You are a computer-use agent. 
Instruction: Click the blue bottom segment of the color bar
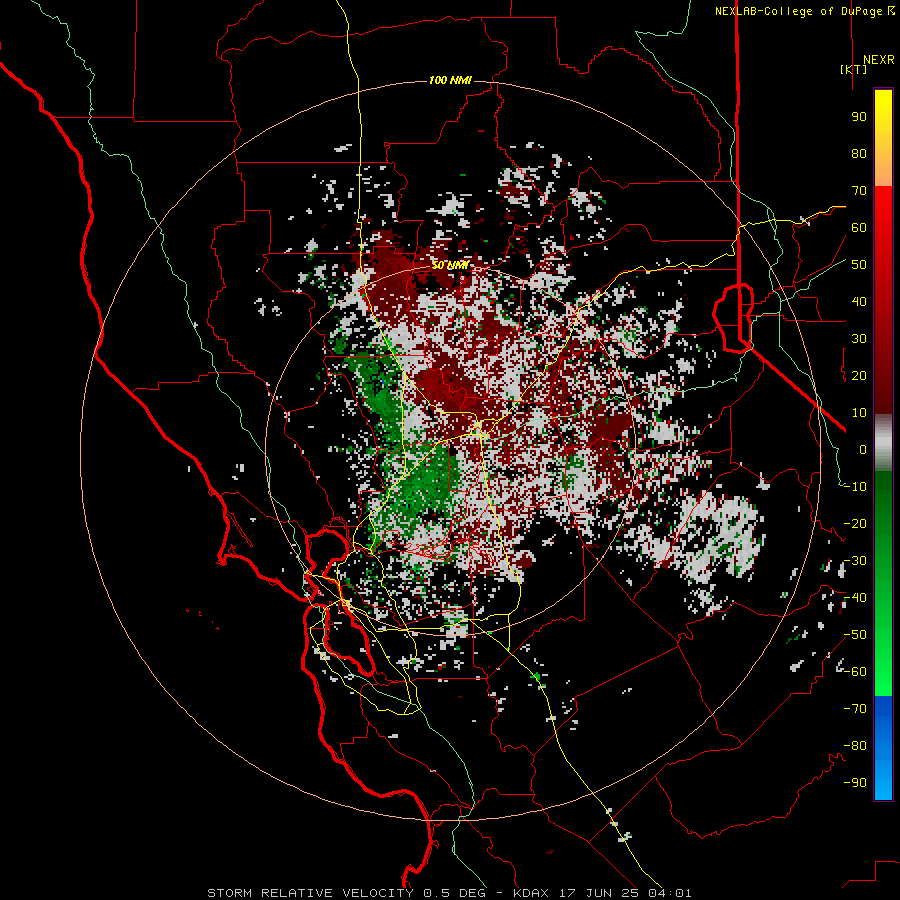click(883, 748)
